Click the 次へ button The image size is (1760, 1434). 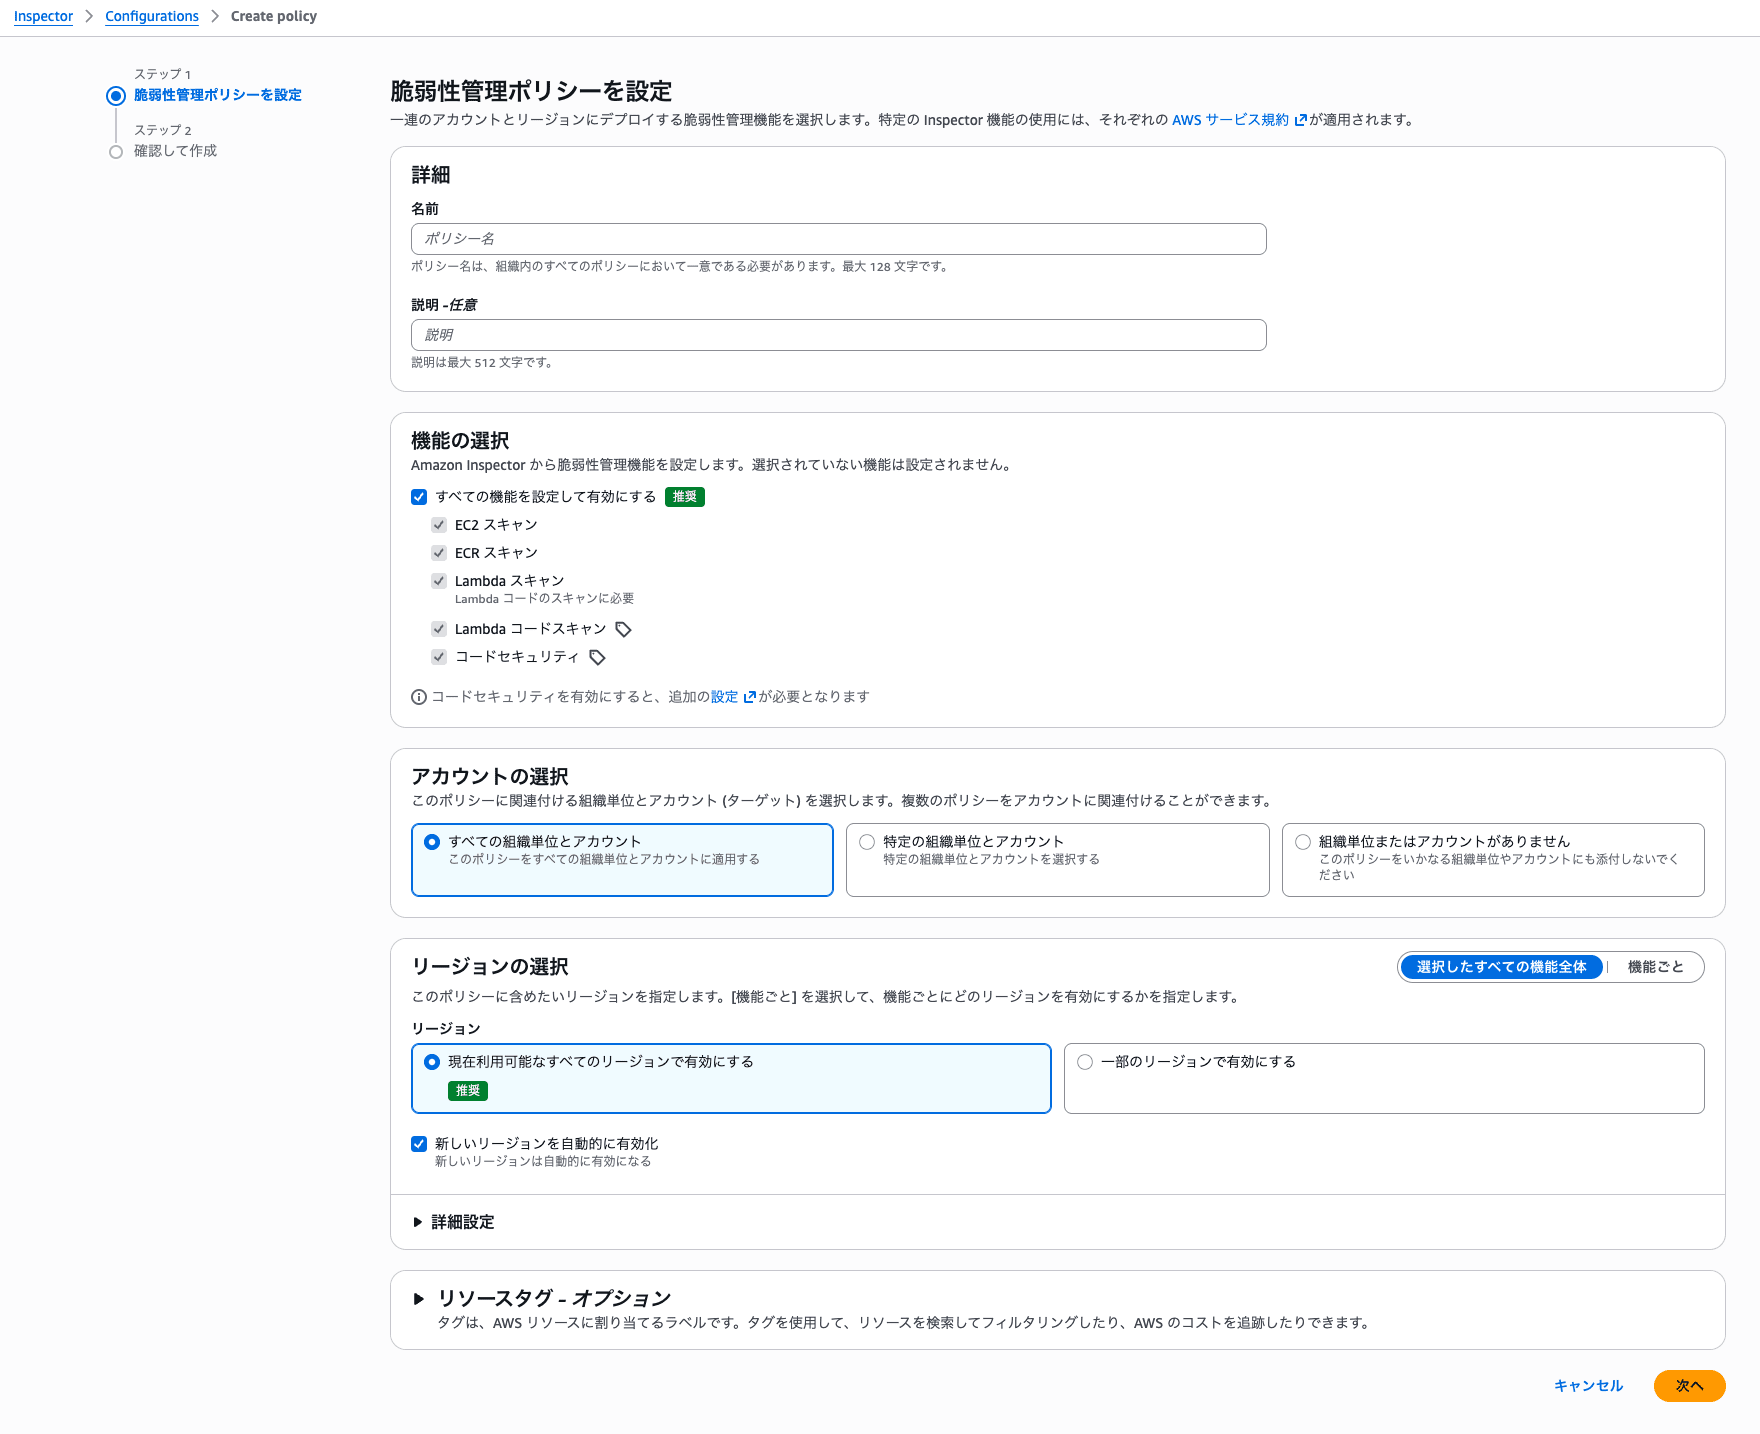[x=1689, y=1386]
